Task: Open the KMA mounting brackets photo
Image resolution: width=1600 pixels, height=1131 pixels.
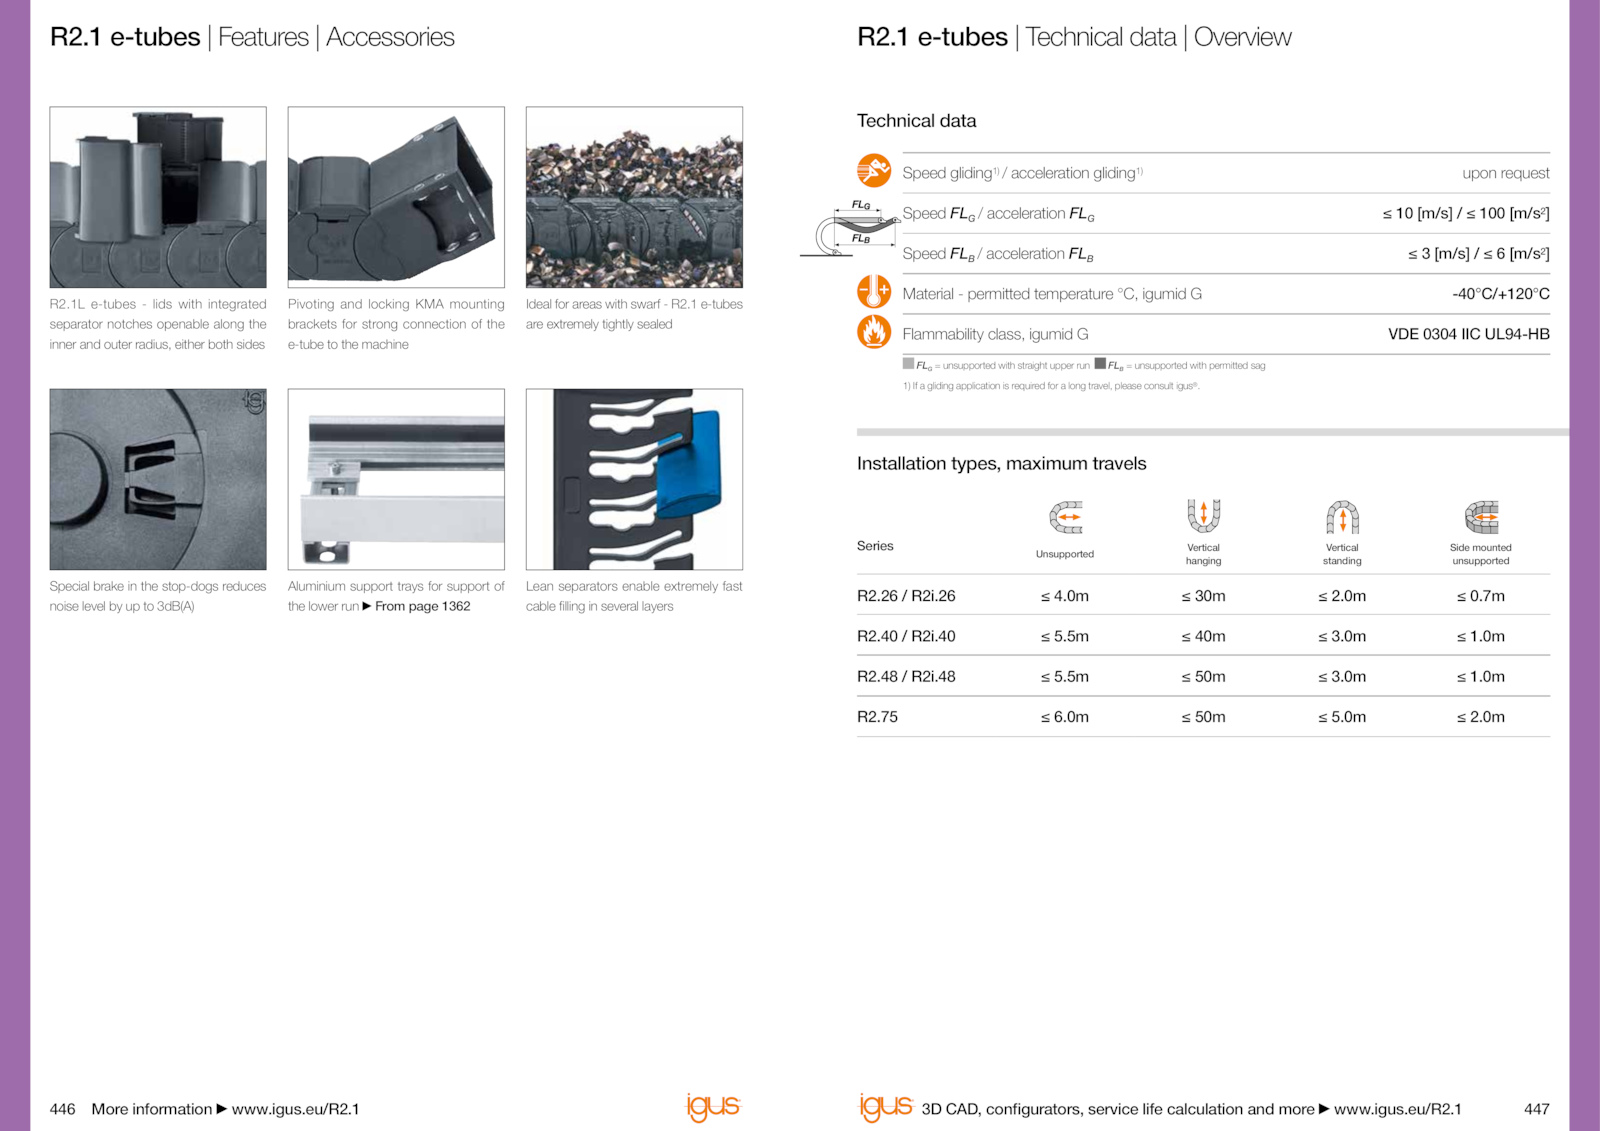Action: (396, 197)
